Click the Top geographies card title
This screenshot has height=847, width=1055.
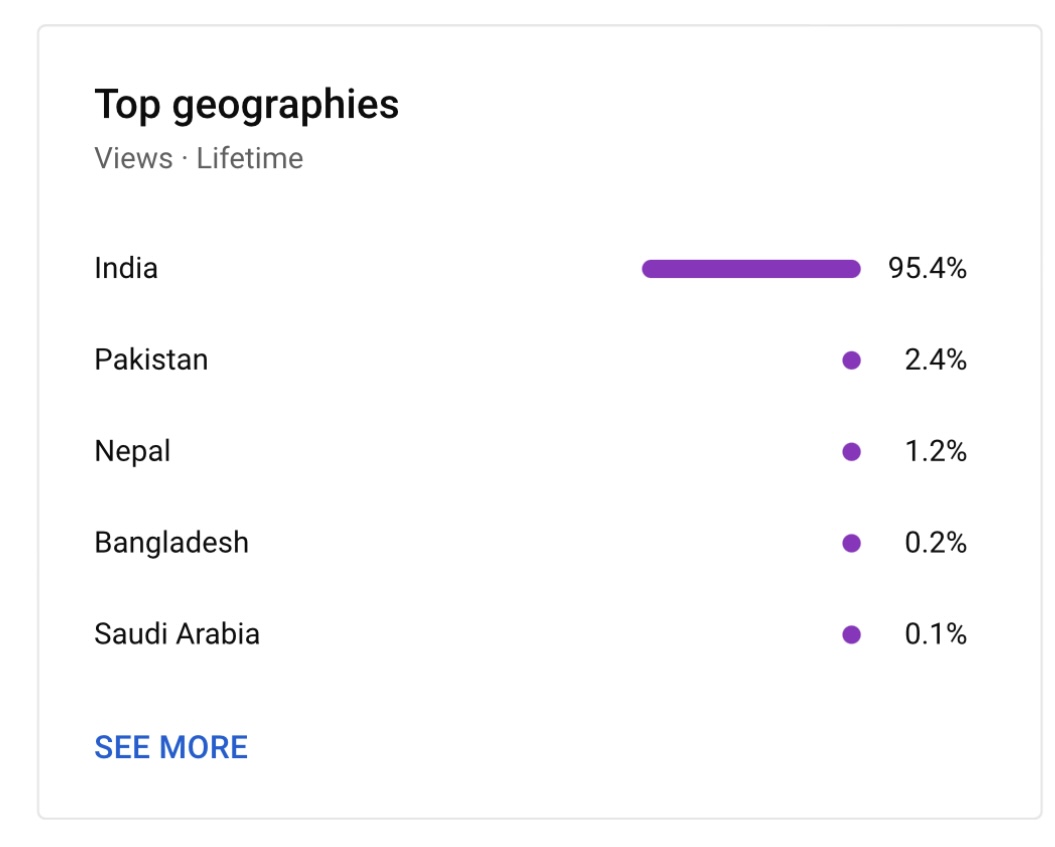click(247, 106)
